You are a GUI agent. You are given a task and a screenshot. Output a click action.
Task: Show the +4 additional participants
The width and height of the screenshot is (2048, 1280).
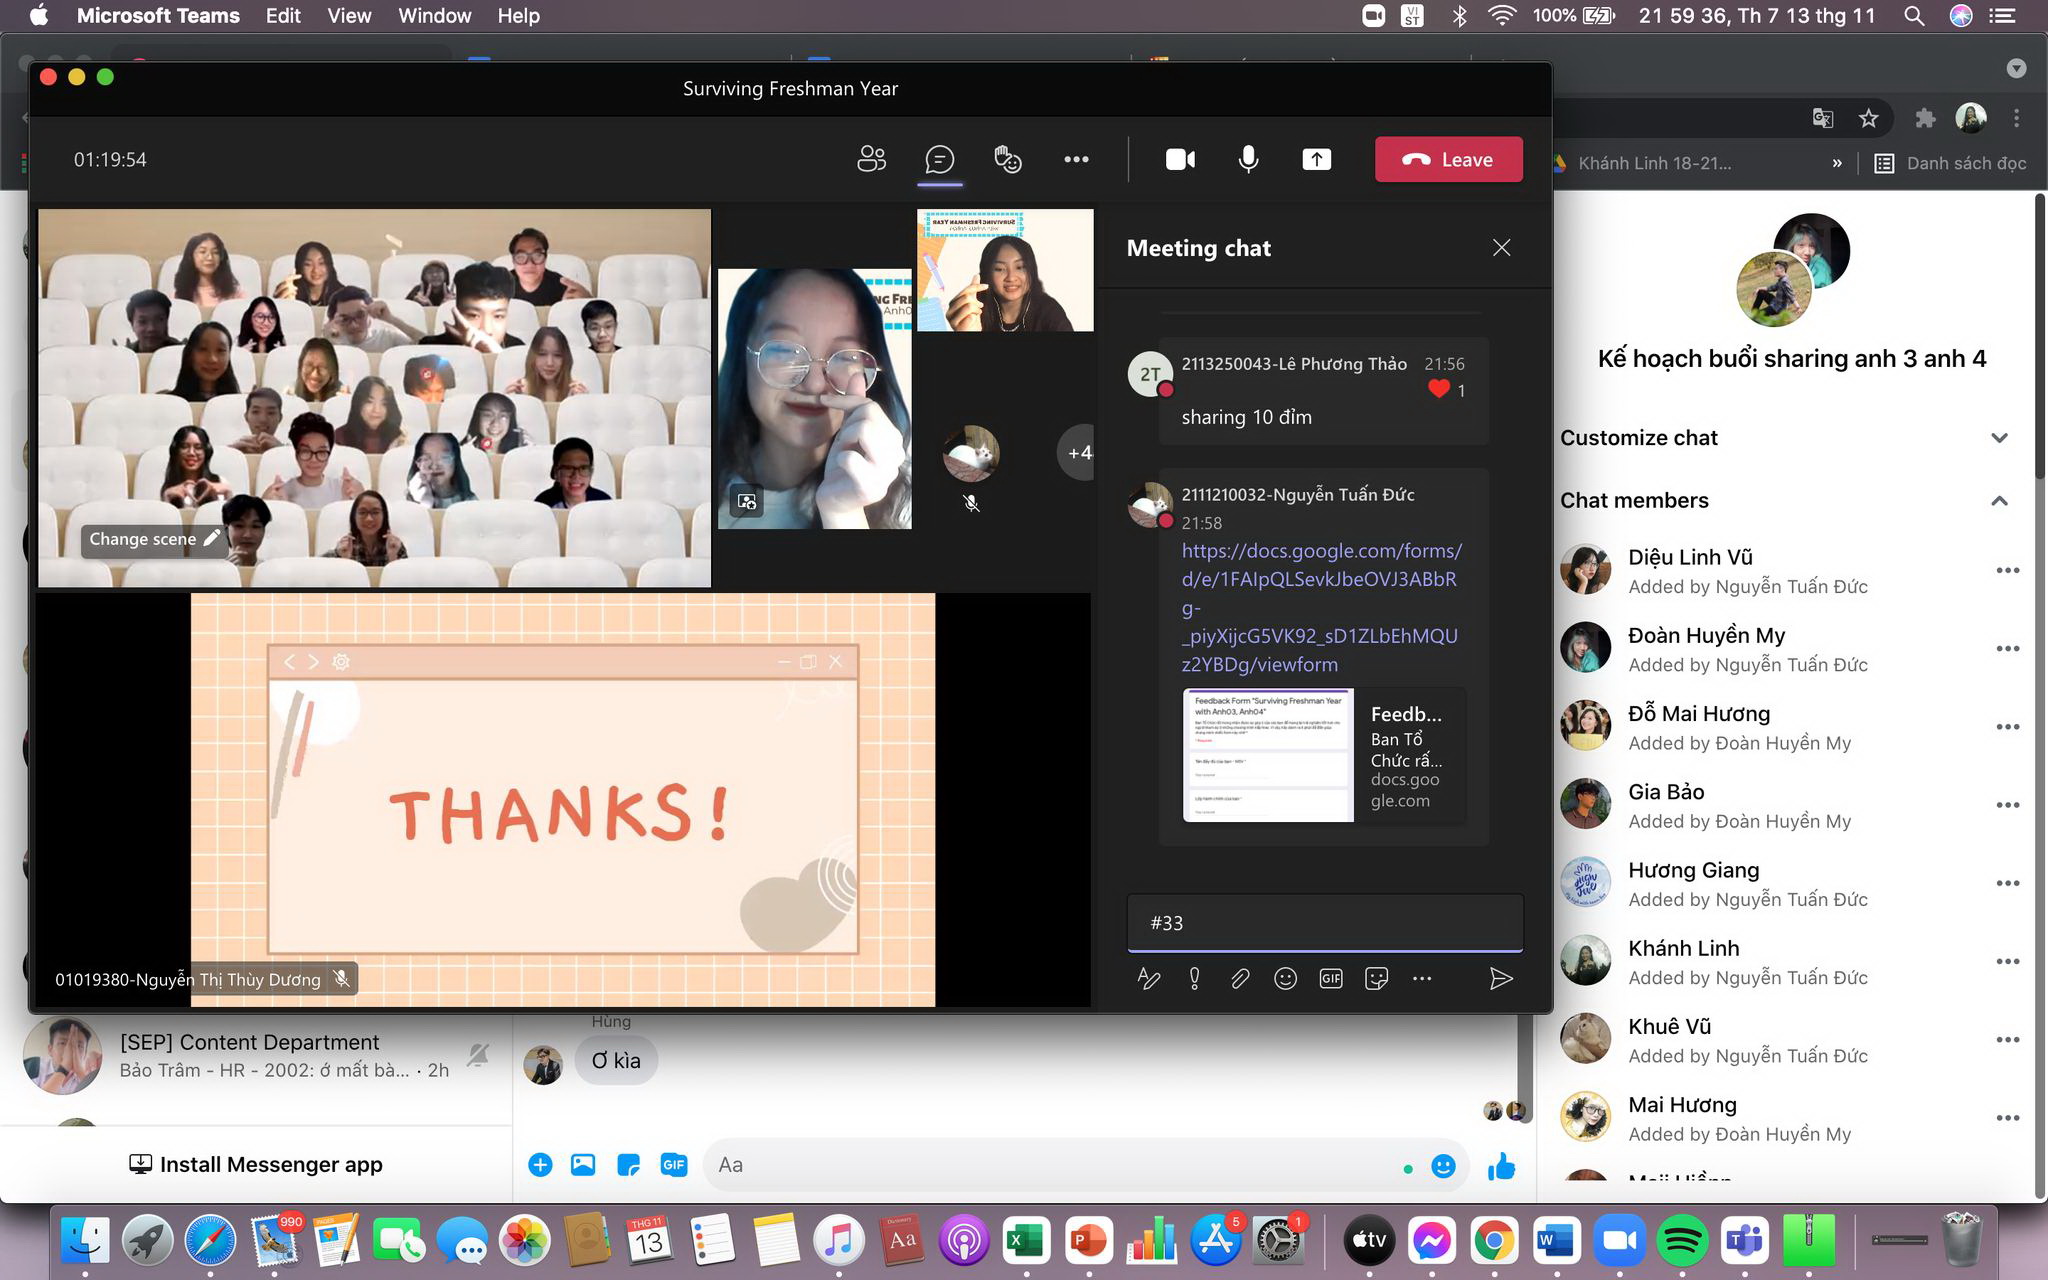point(1077,453)
